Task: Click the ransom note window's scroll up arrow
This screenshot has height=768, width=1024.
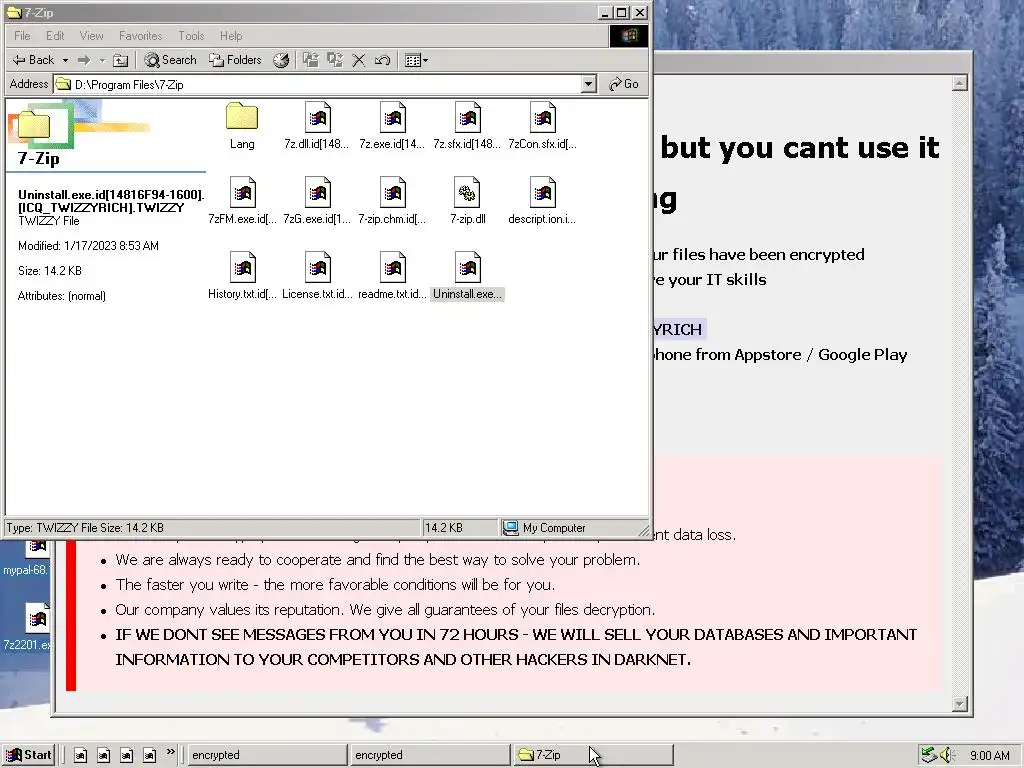Action: click(x=959, y=83)
